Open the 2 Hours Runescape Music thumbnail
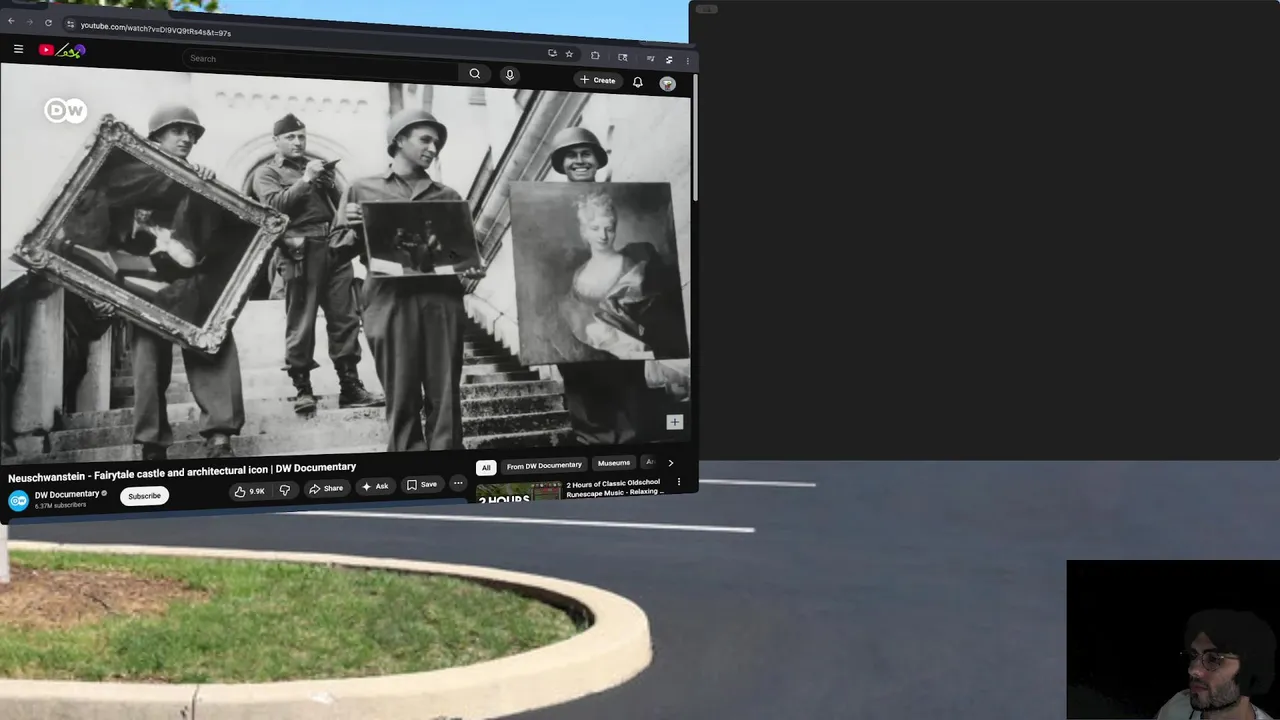The image size is (1280, 720). click(518, 493)
